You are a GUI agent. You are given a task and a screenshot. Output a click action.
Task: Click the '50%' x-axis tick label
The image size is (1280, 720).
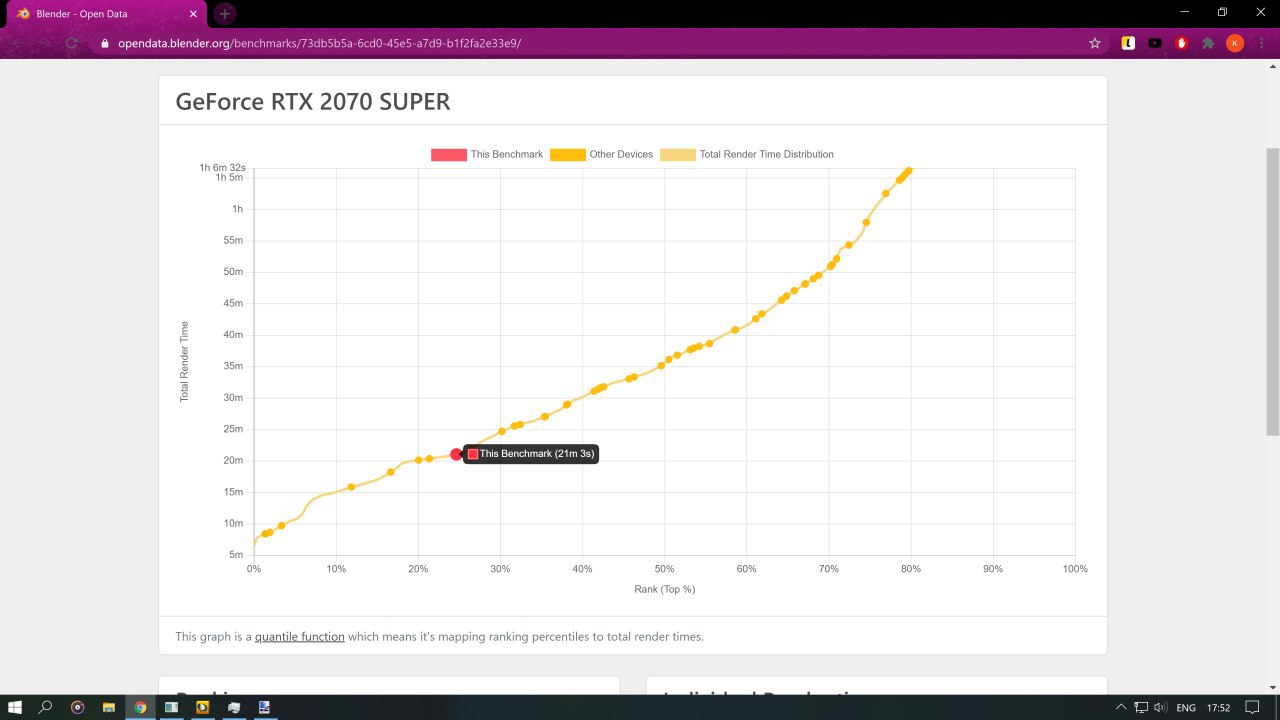(x=664, y=569)
